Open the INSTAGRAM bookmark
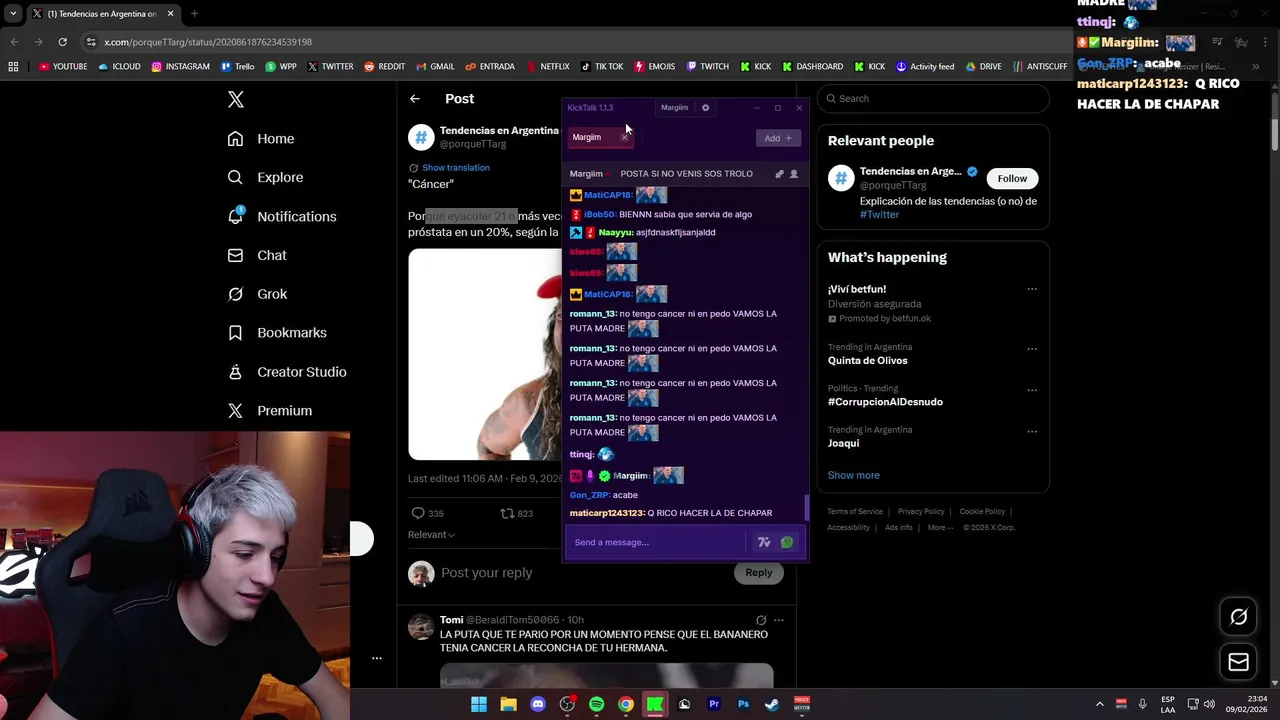Screen dimensions: 1280x720 (x=181, y=67)
